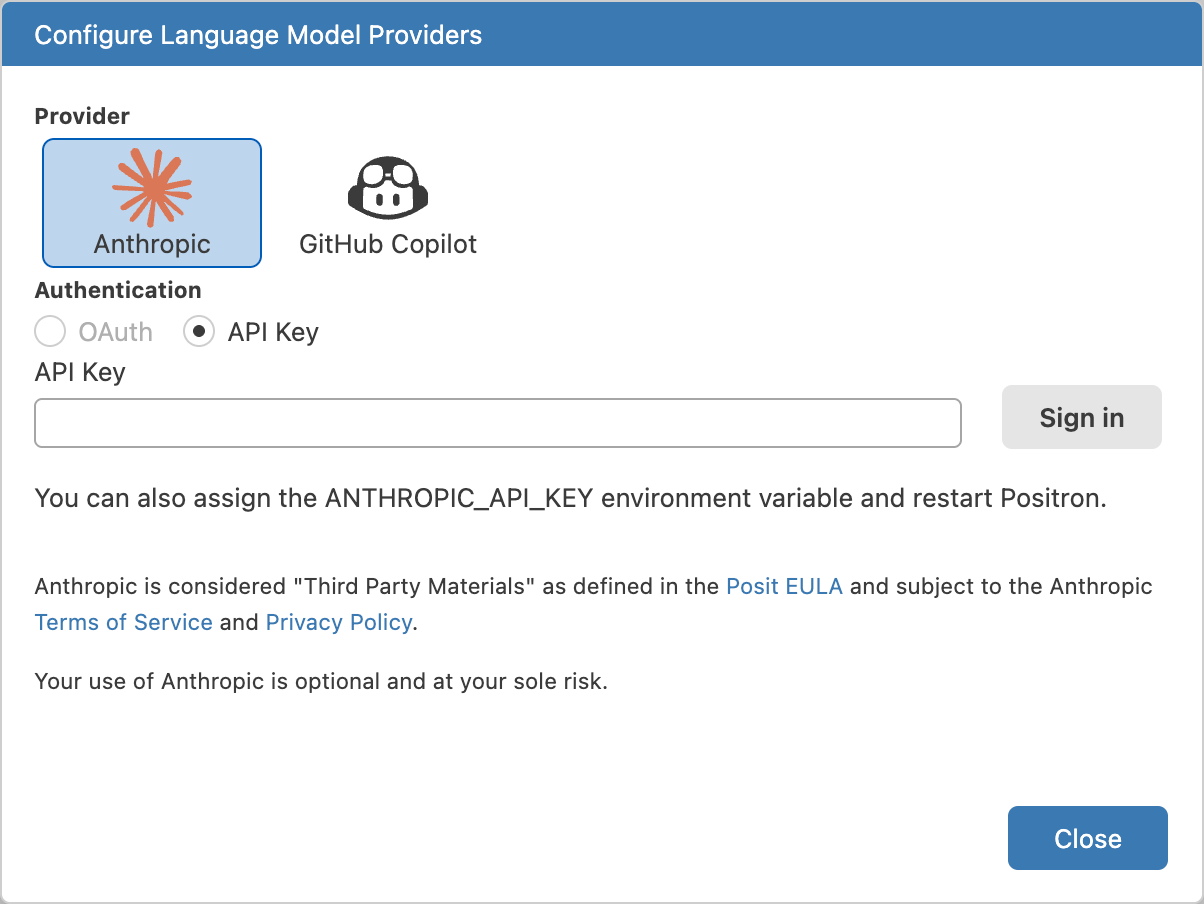The width and height of the screenshot is (1204, 904).
Task: Select the Anthropic starburst logo icon
Action: click(x=152, y=188)
